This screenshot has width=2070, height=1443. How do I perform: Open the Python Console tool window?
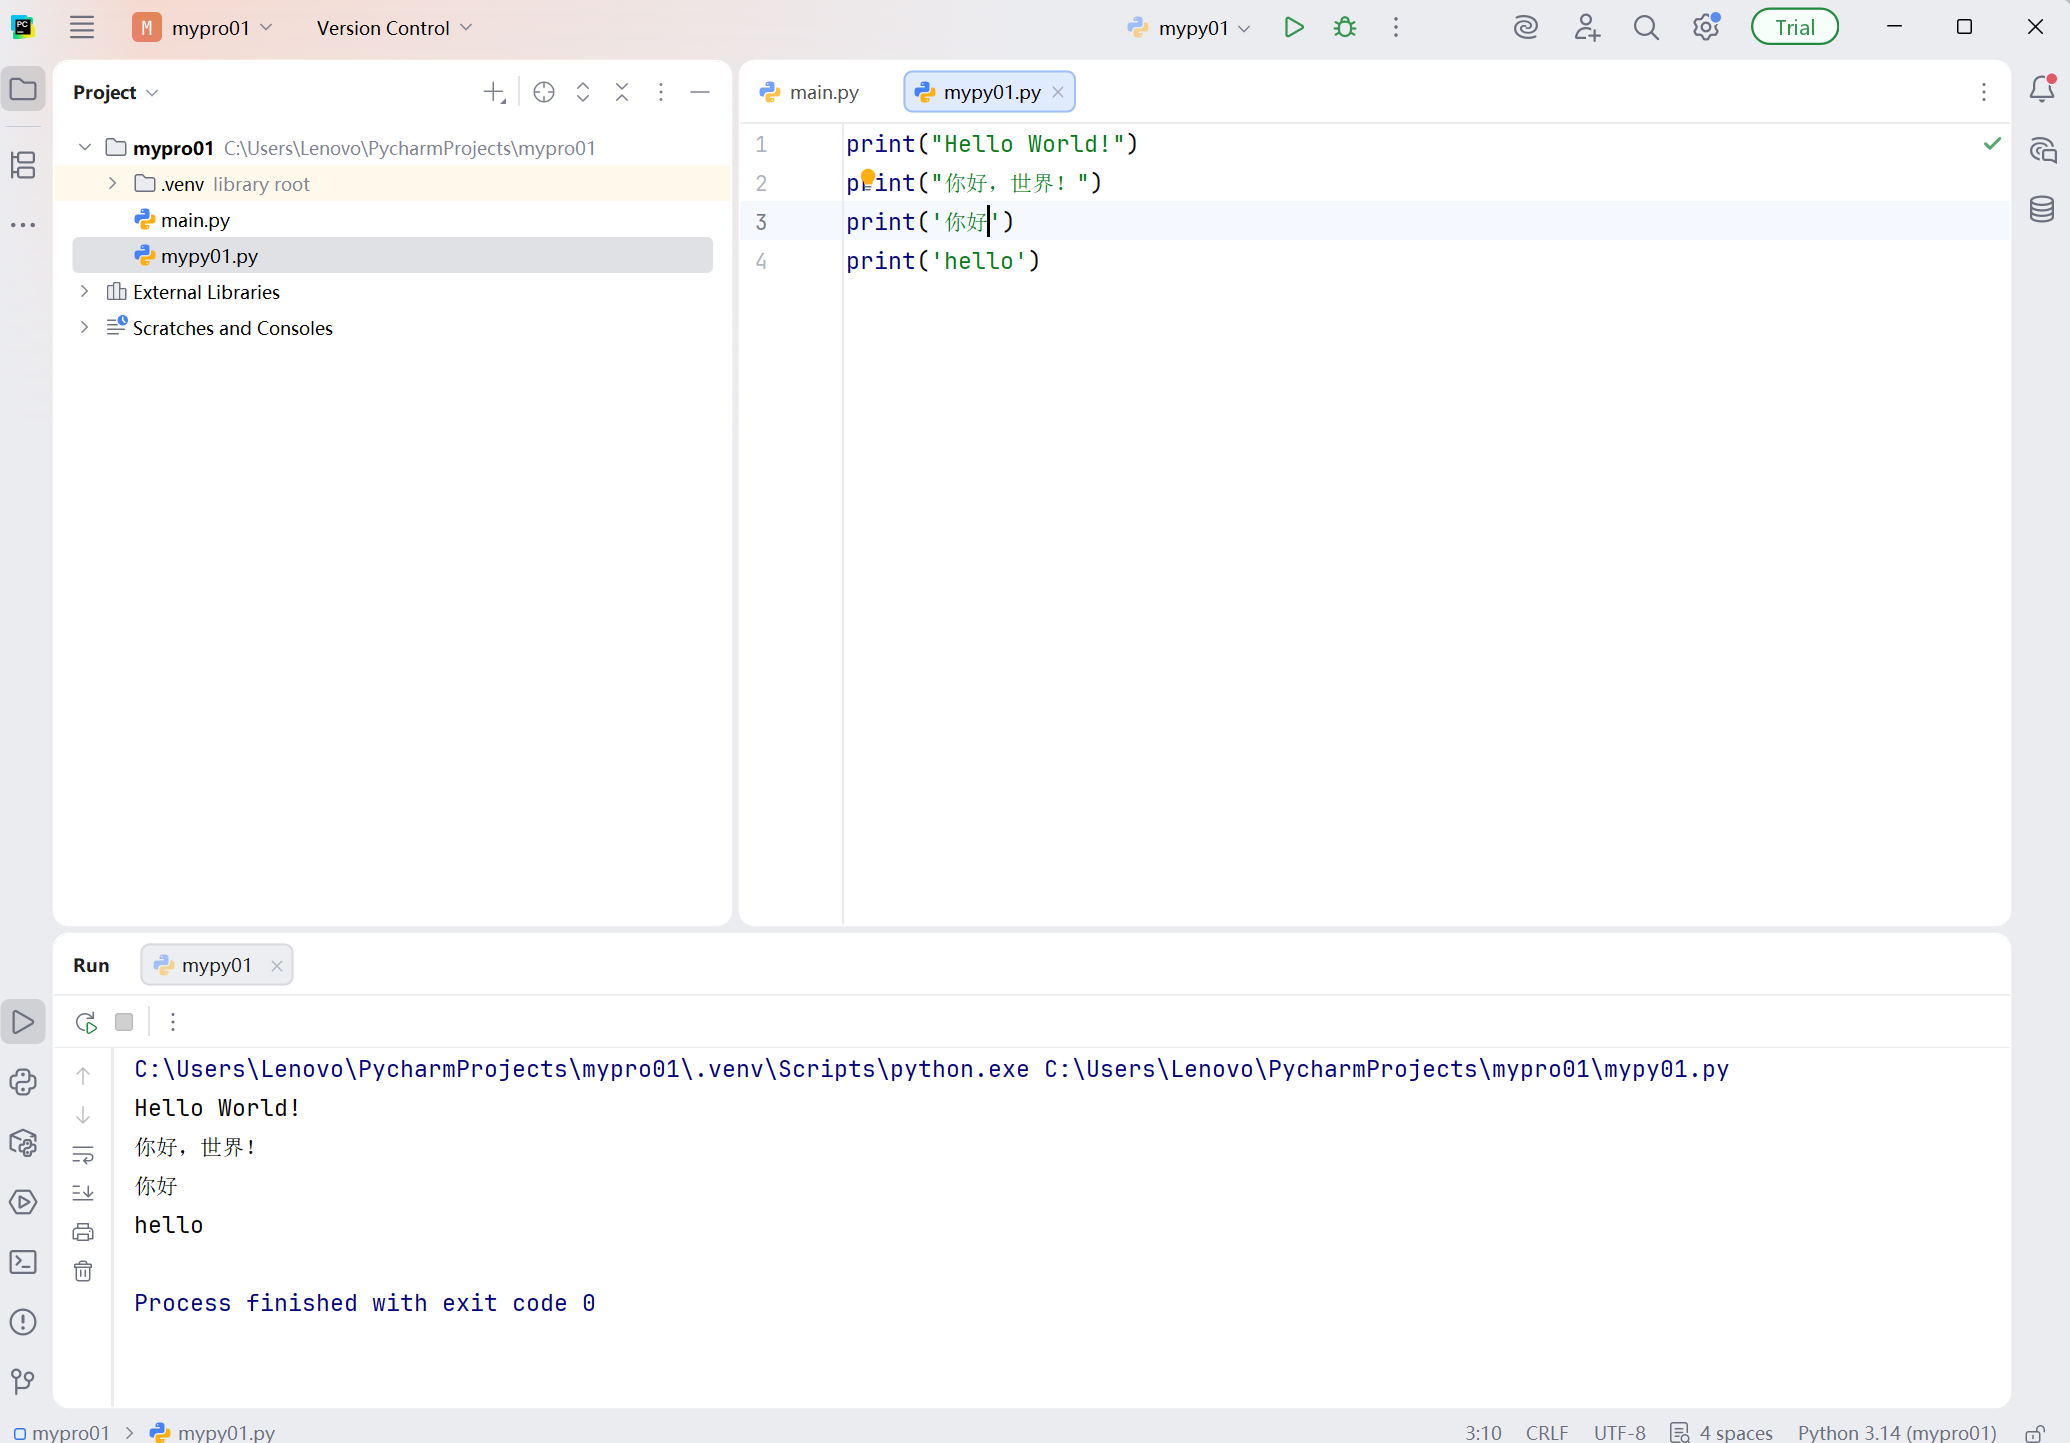[23, 1082]
